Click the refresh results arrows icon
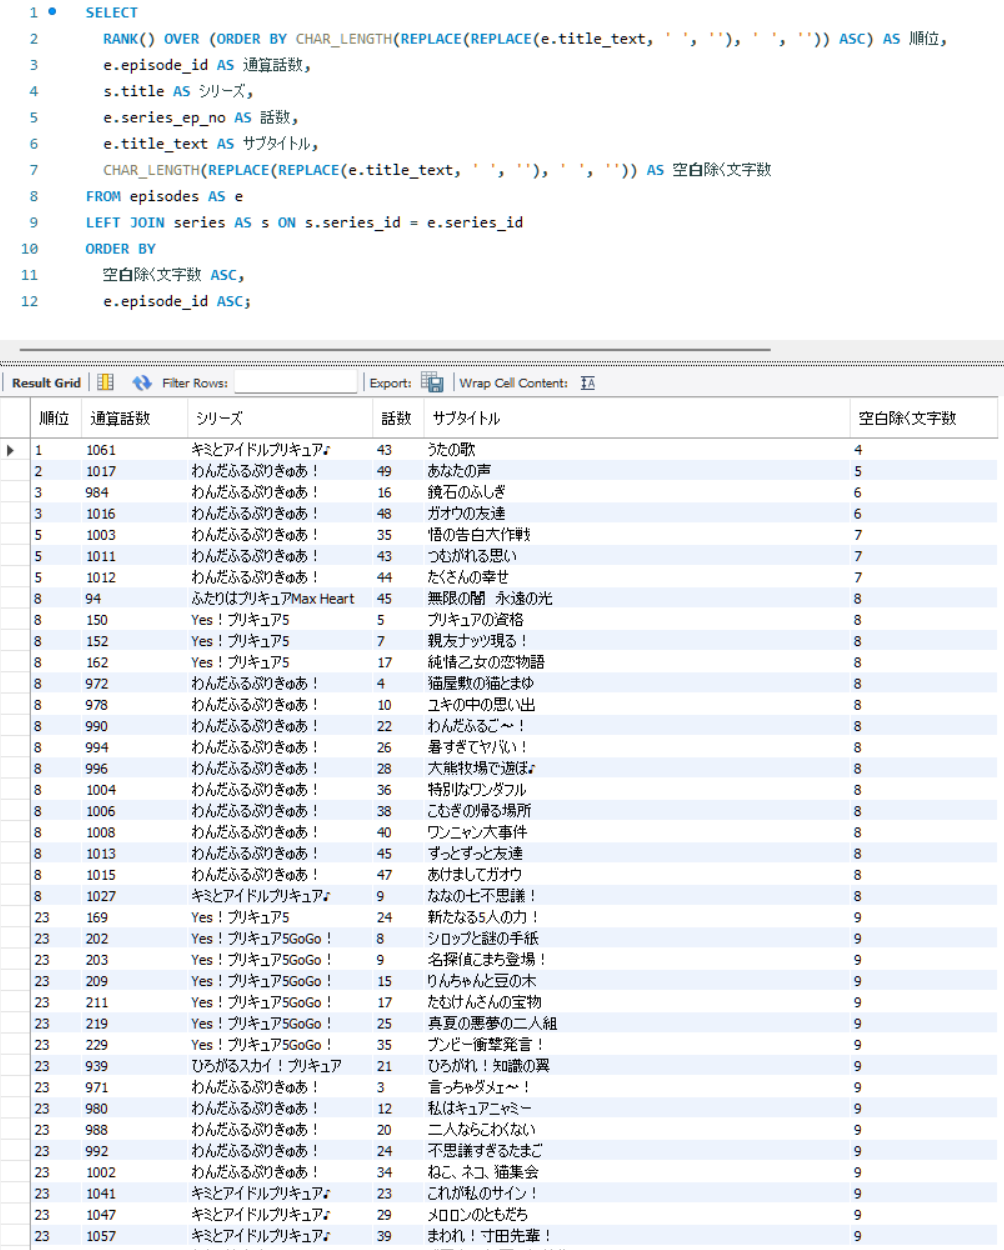1004x1250 pixels. (142, 383)
